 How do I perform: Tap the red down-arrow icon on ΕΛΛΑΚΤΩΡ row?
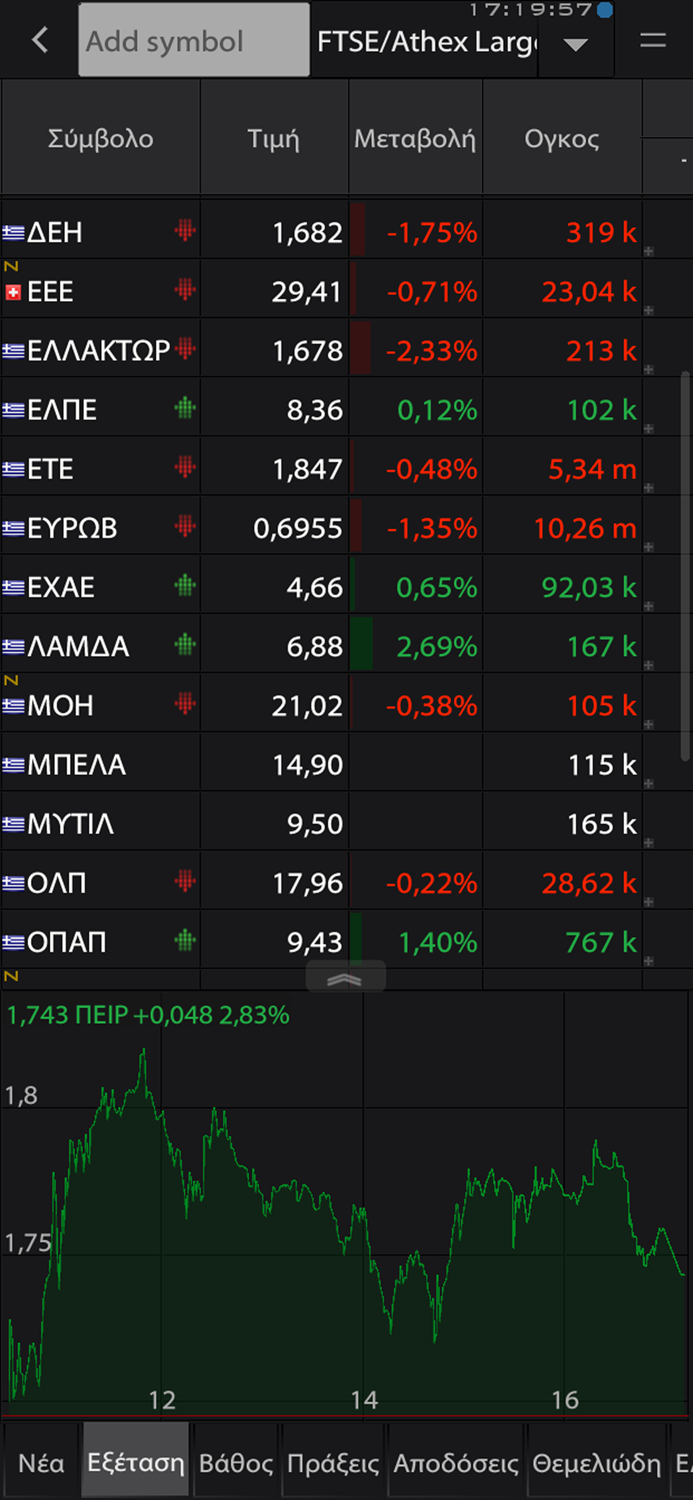point(185,346)
